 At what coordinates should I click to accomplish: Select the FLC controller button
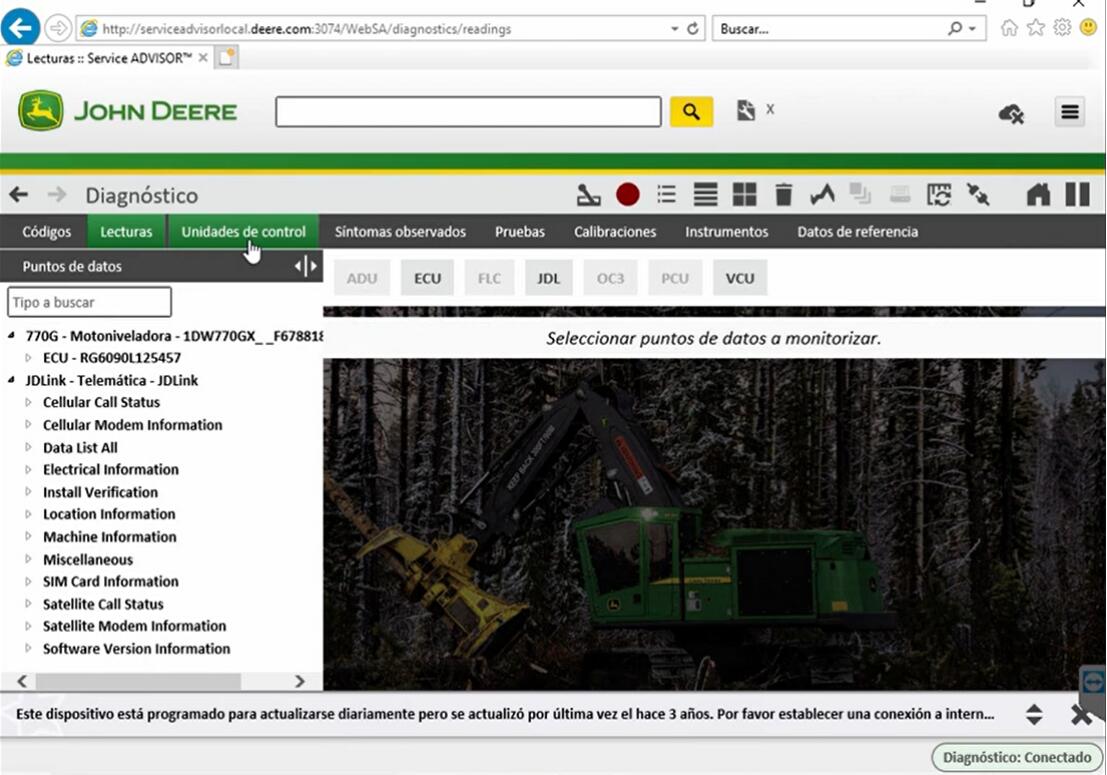tap(489, 278)
